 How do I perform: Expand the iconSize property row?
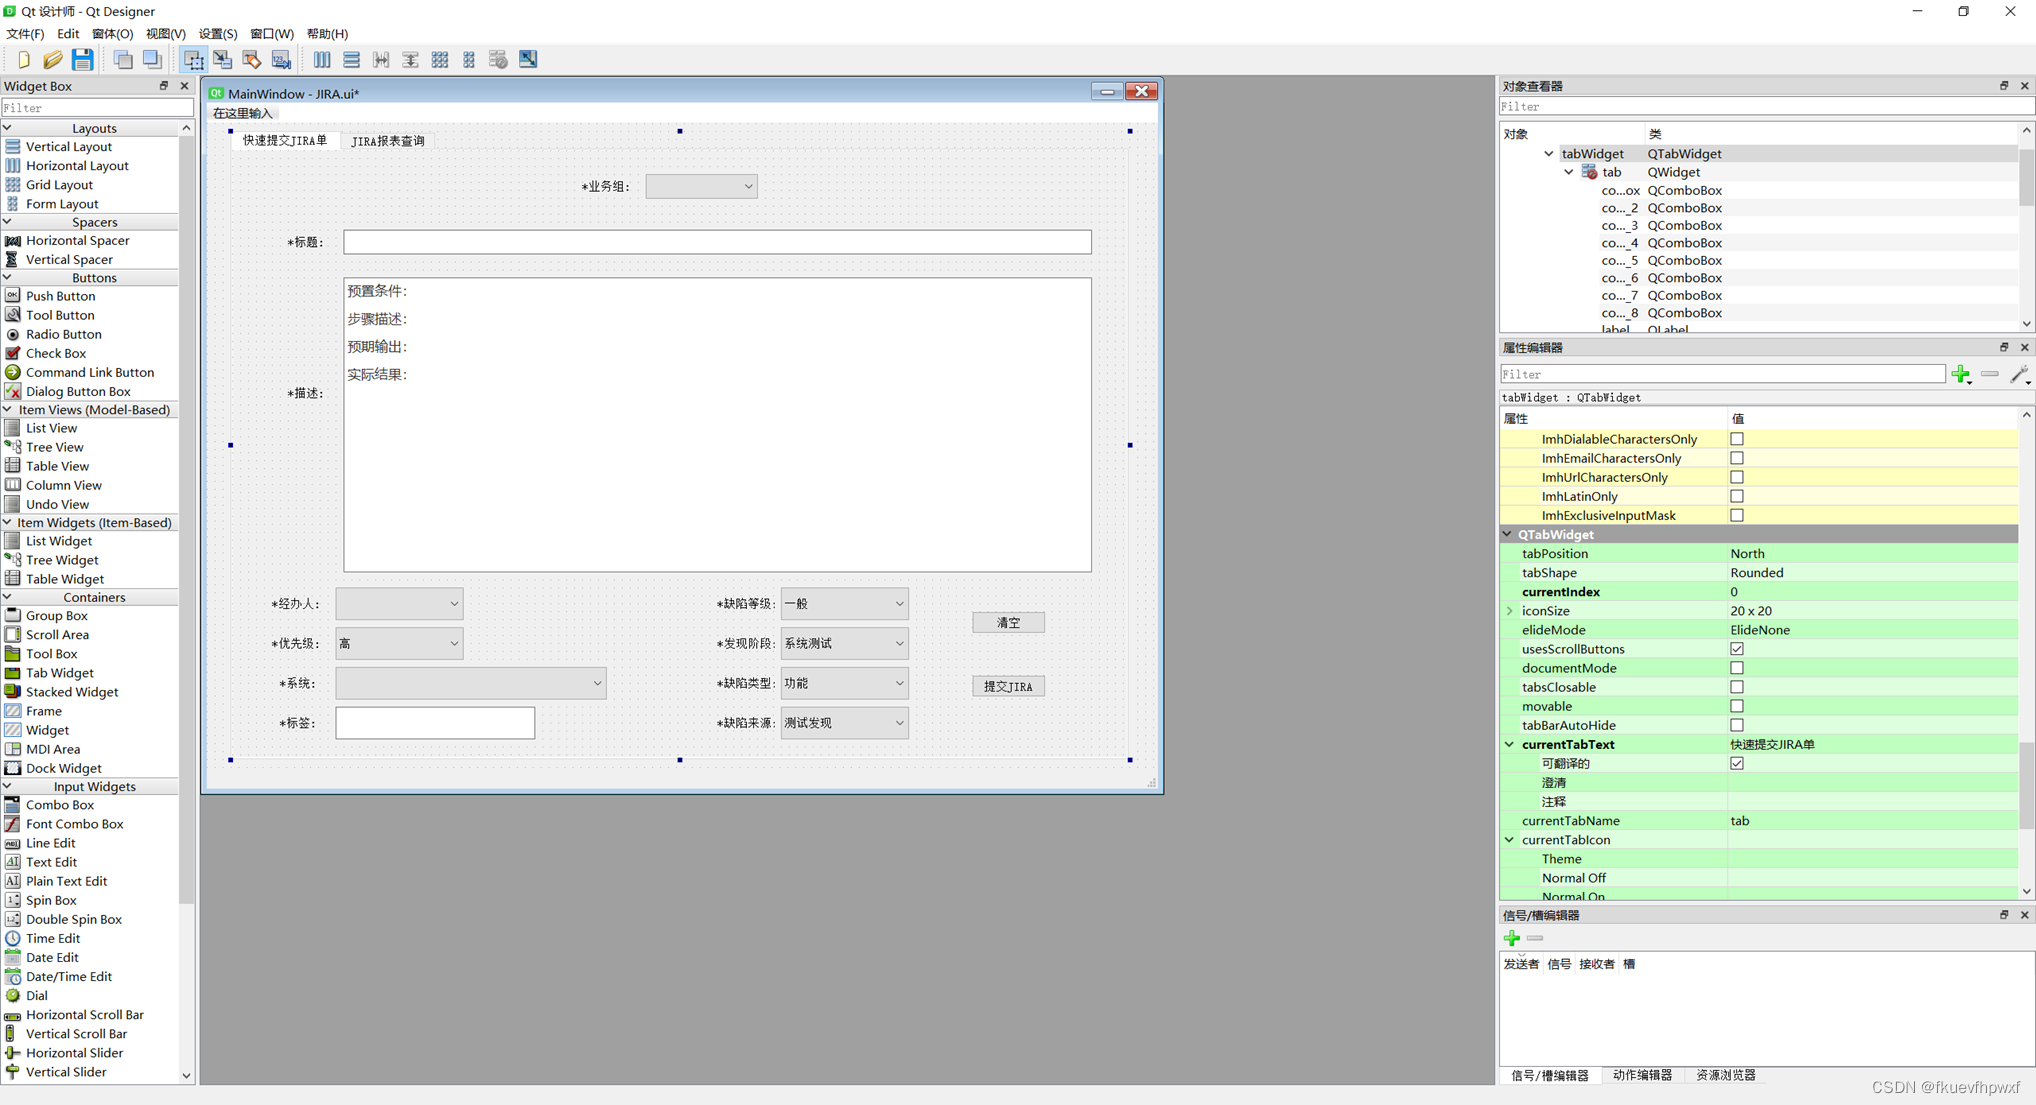pos(1510,611)
